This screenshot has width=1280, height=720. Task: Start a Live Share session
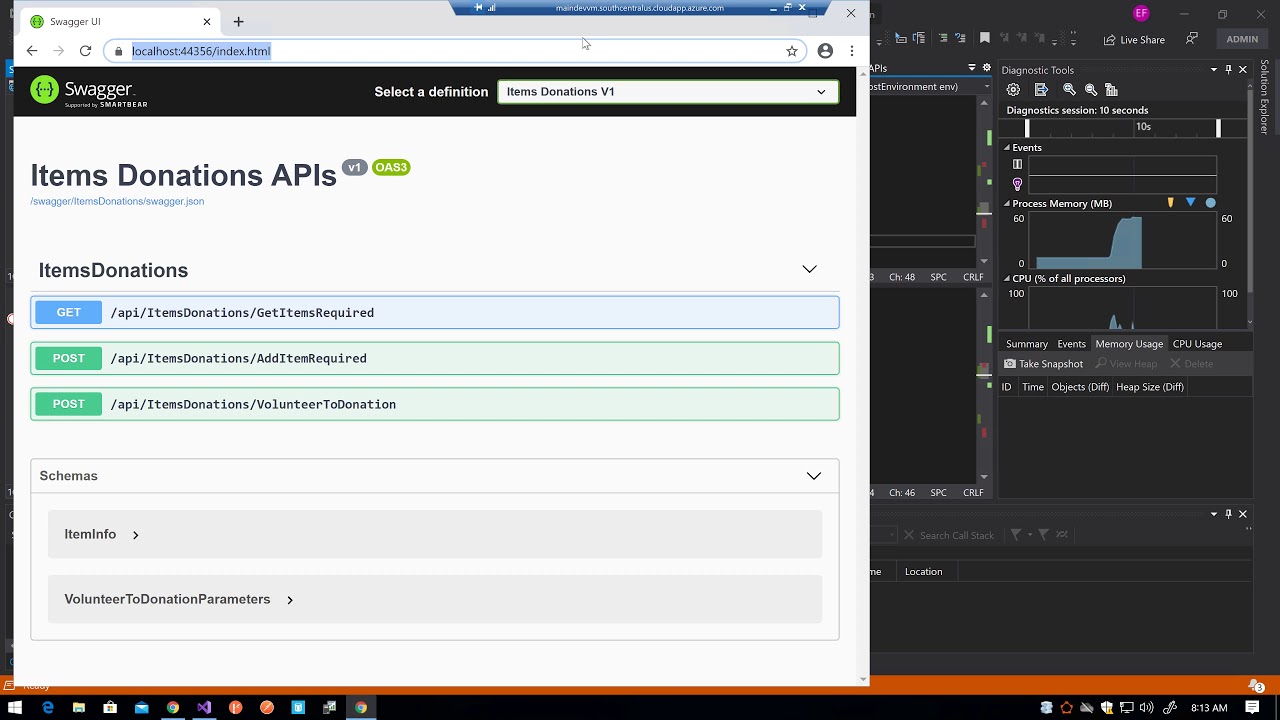tap(1134, 39)
